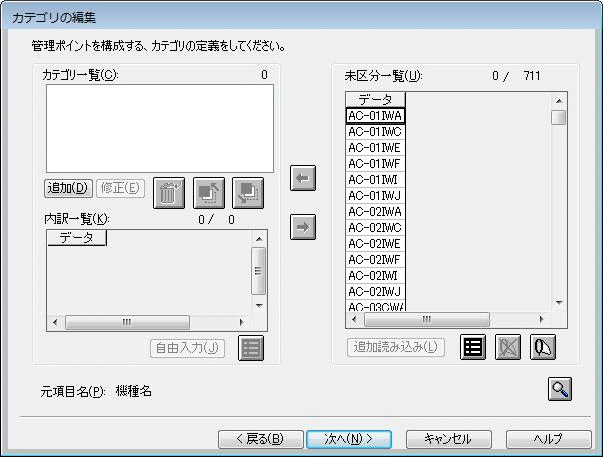Click the left arrow assign button
603x457 pixels.
tap(303, 178)
